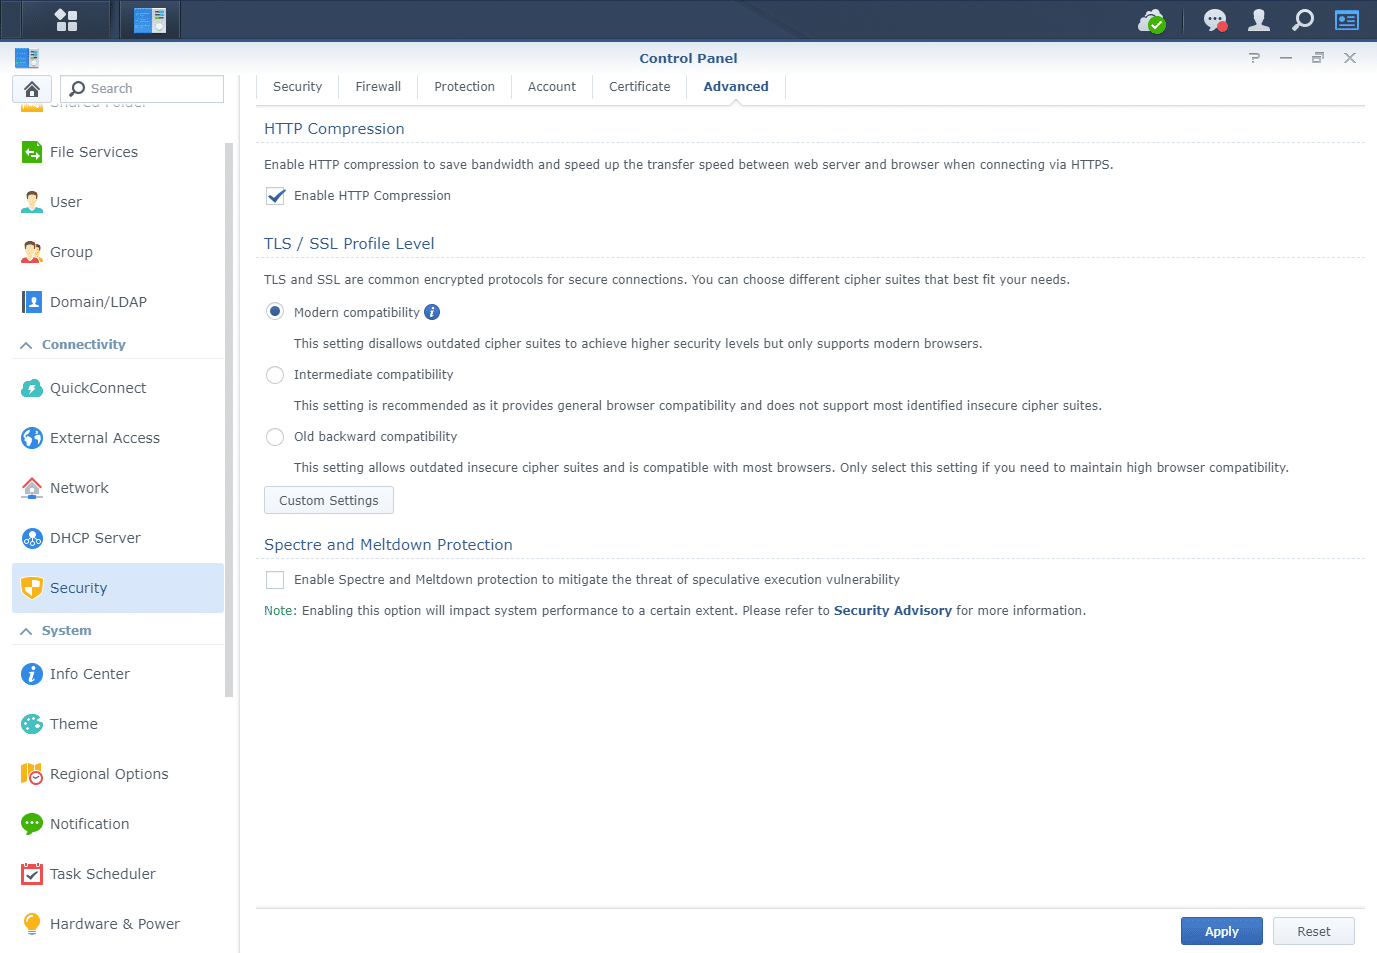Screen dimensions: 1377x953
Task: Open Regional Options settings
Action: [x=118, y=774]
